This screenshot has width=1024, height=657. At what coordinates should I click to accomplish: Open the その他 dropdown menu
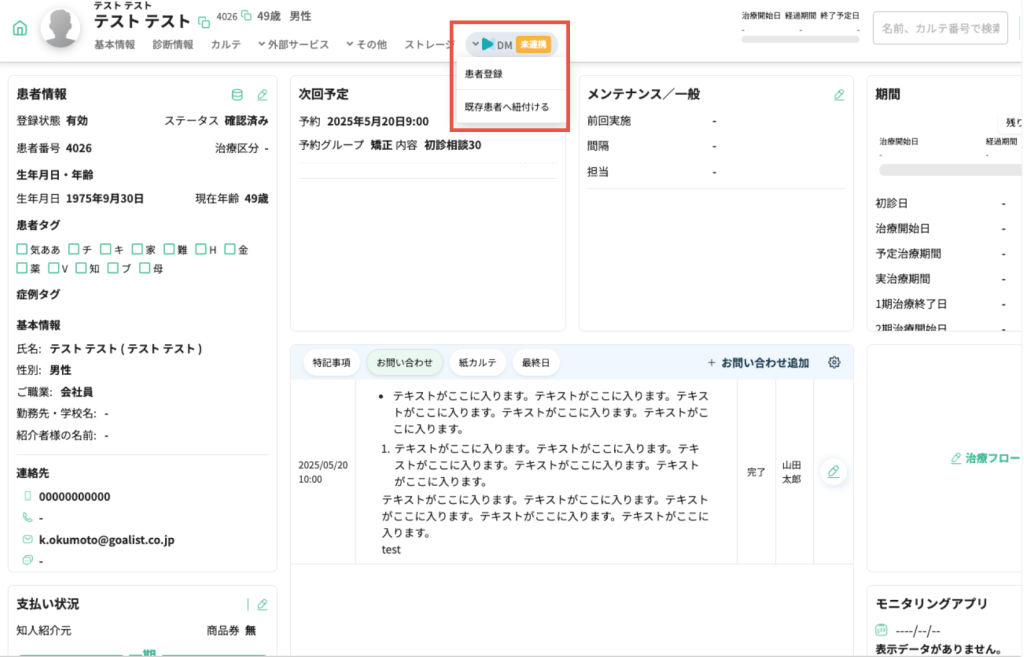[367, 44]
